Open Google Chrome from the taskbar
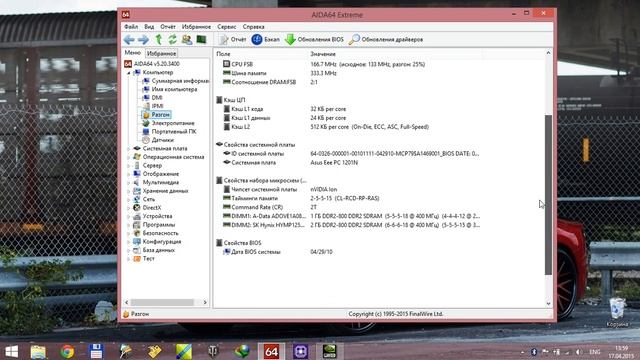Screen dimensions: 640x360 (x=67, y=351)
